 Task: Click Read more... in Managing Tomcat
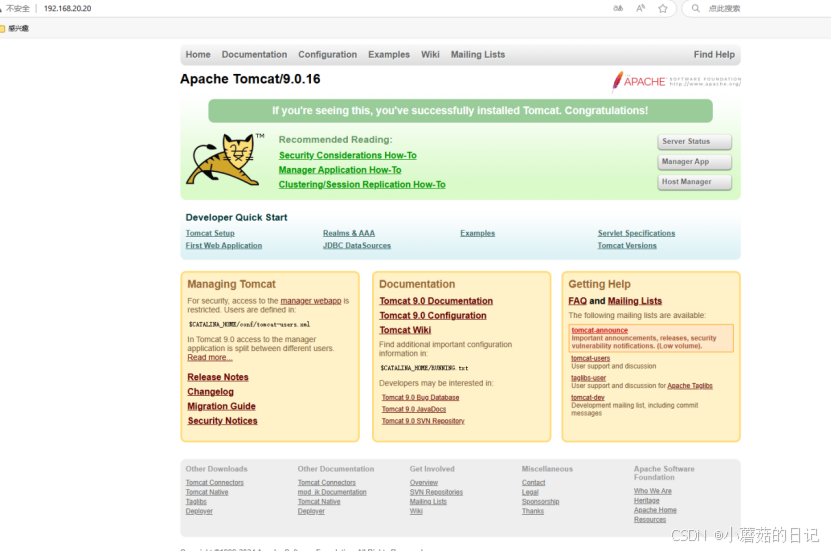210,358
